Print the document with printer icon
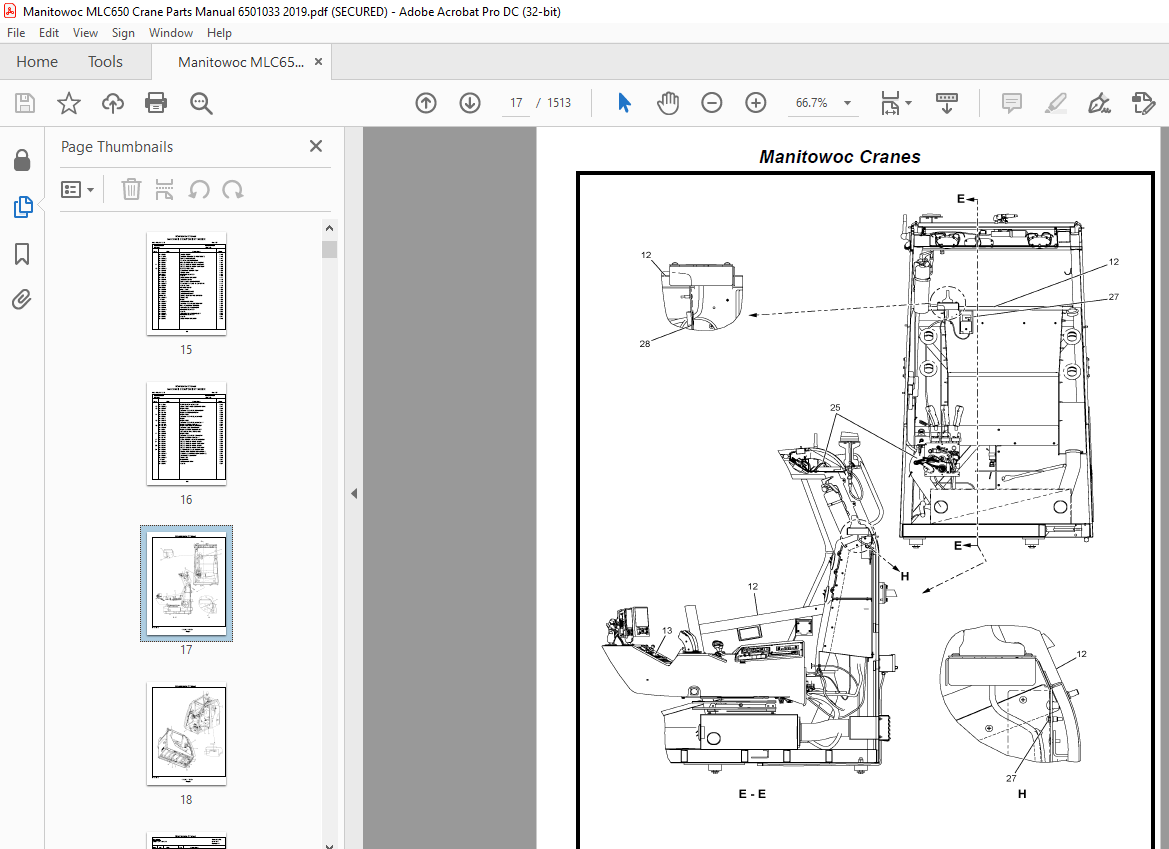1169x849 pixels. coord(156,103)
